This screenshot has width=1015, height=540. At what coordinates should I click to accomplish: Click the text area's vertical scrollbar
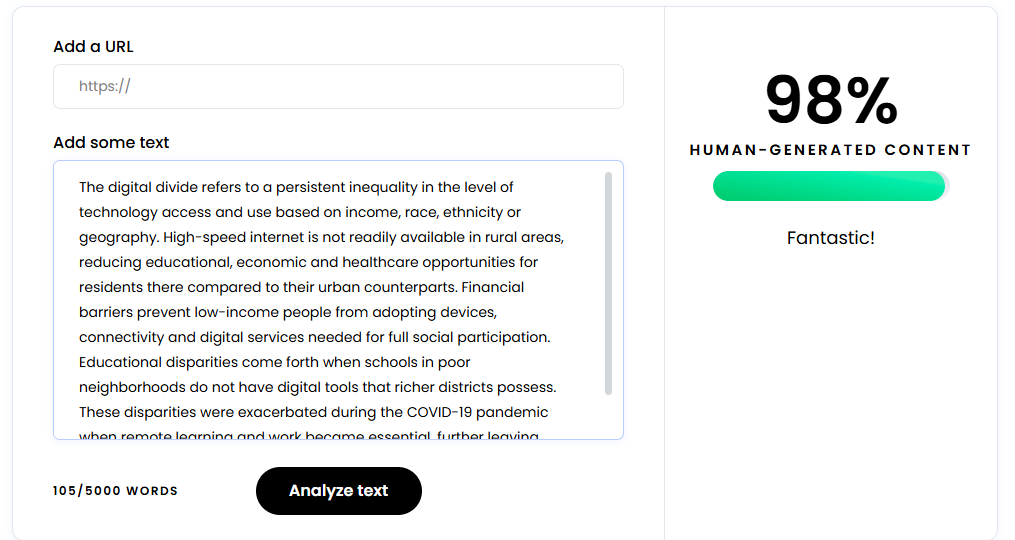click(x=608, y=284)
